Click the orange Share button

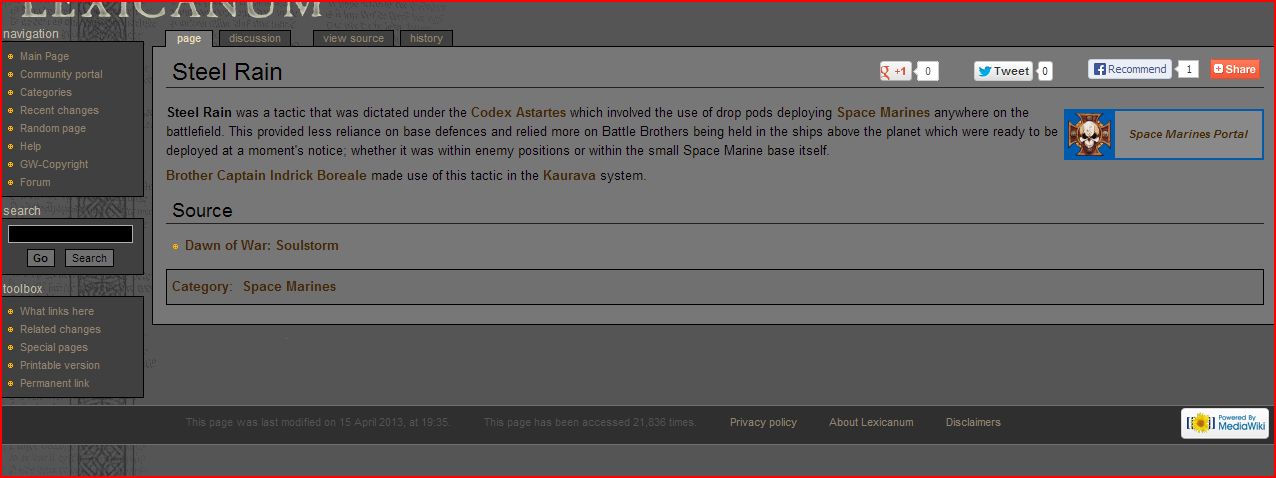[1234, 69]
